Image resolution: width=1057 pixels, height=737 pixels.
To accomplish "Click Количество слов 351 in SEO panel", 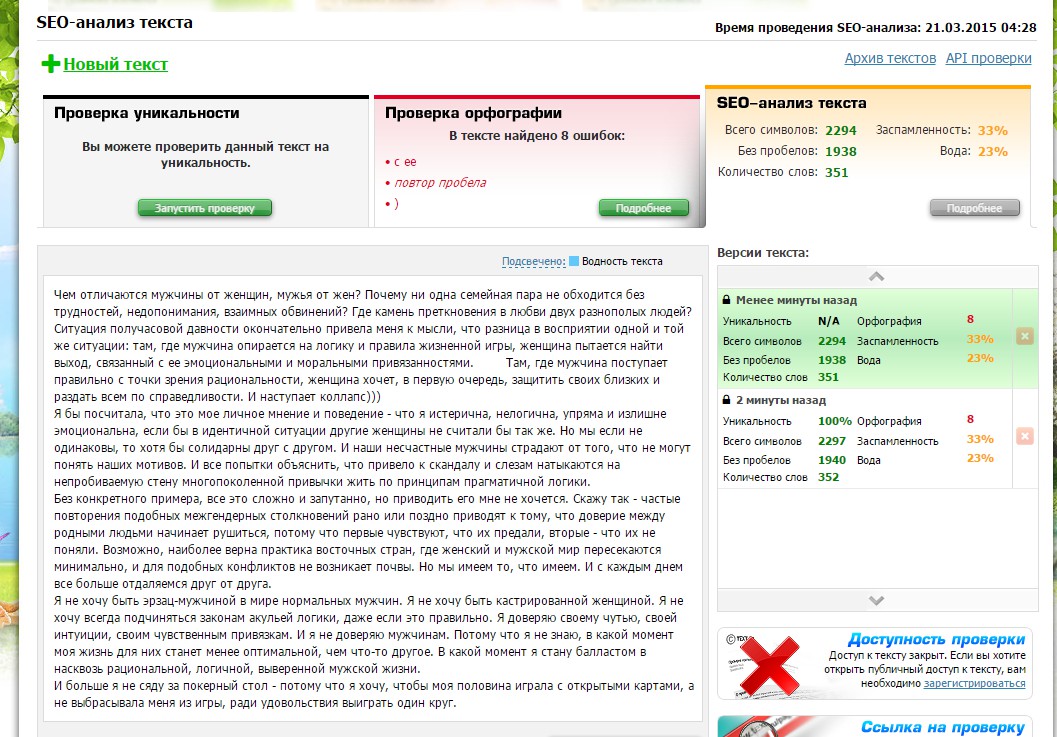I will pos(783,172).
